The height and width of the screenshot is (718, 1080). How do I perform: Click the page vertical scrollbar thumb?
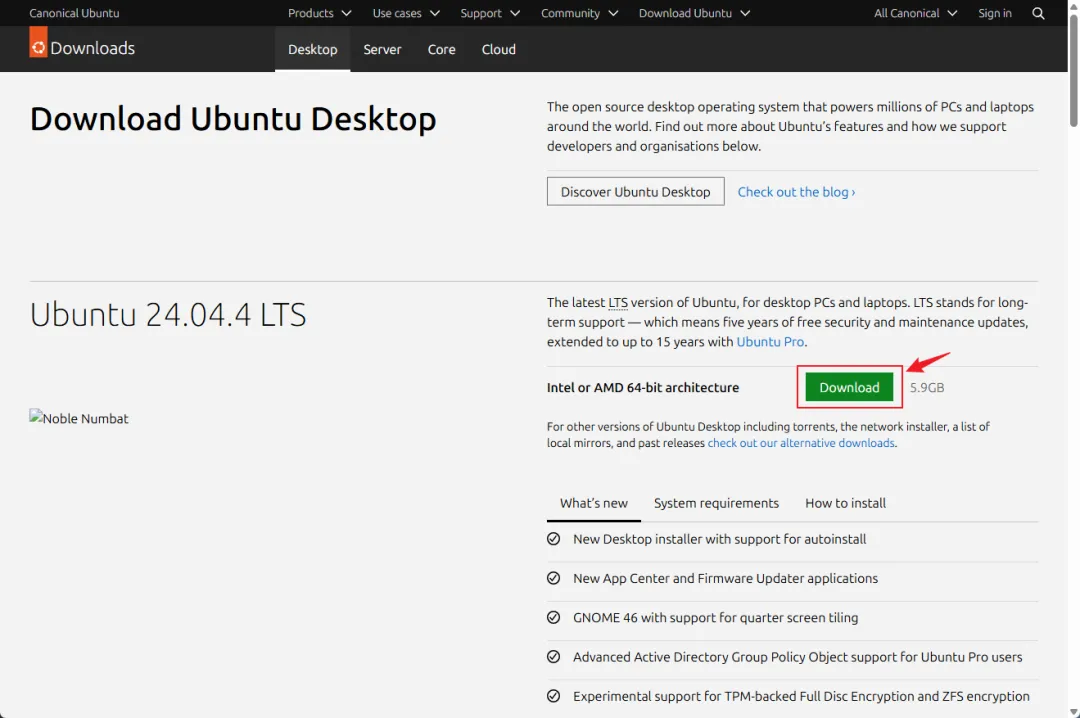point(1074,69)
